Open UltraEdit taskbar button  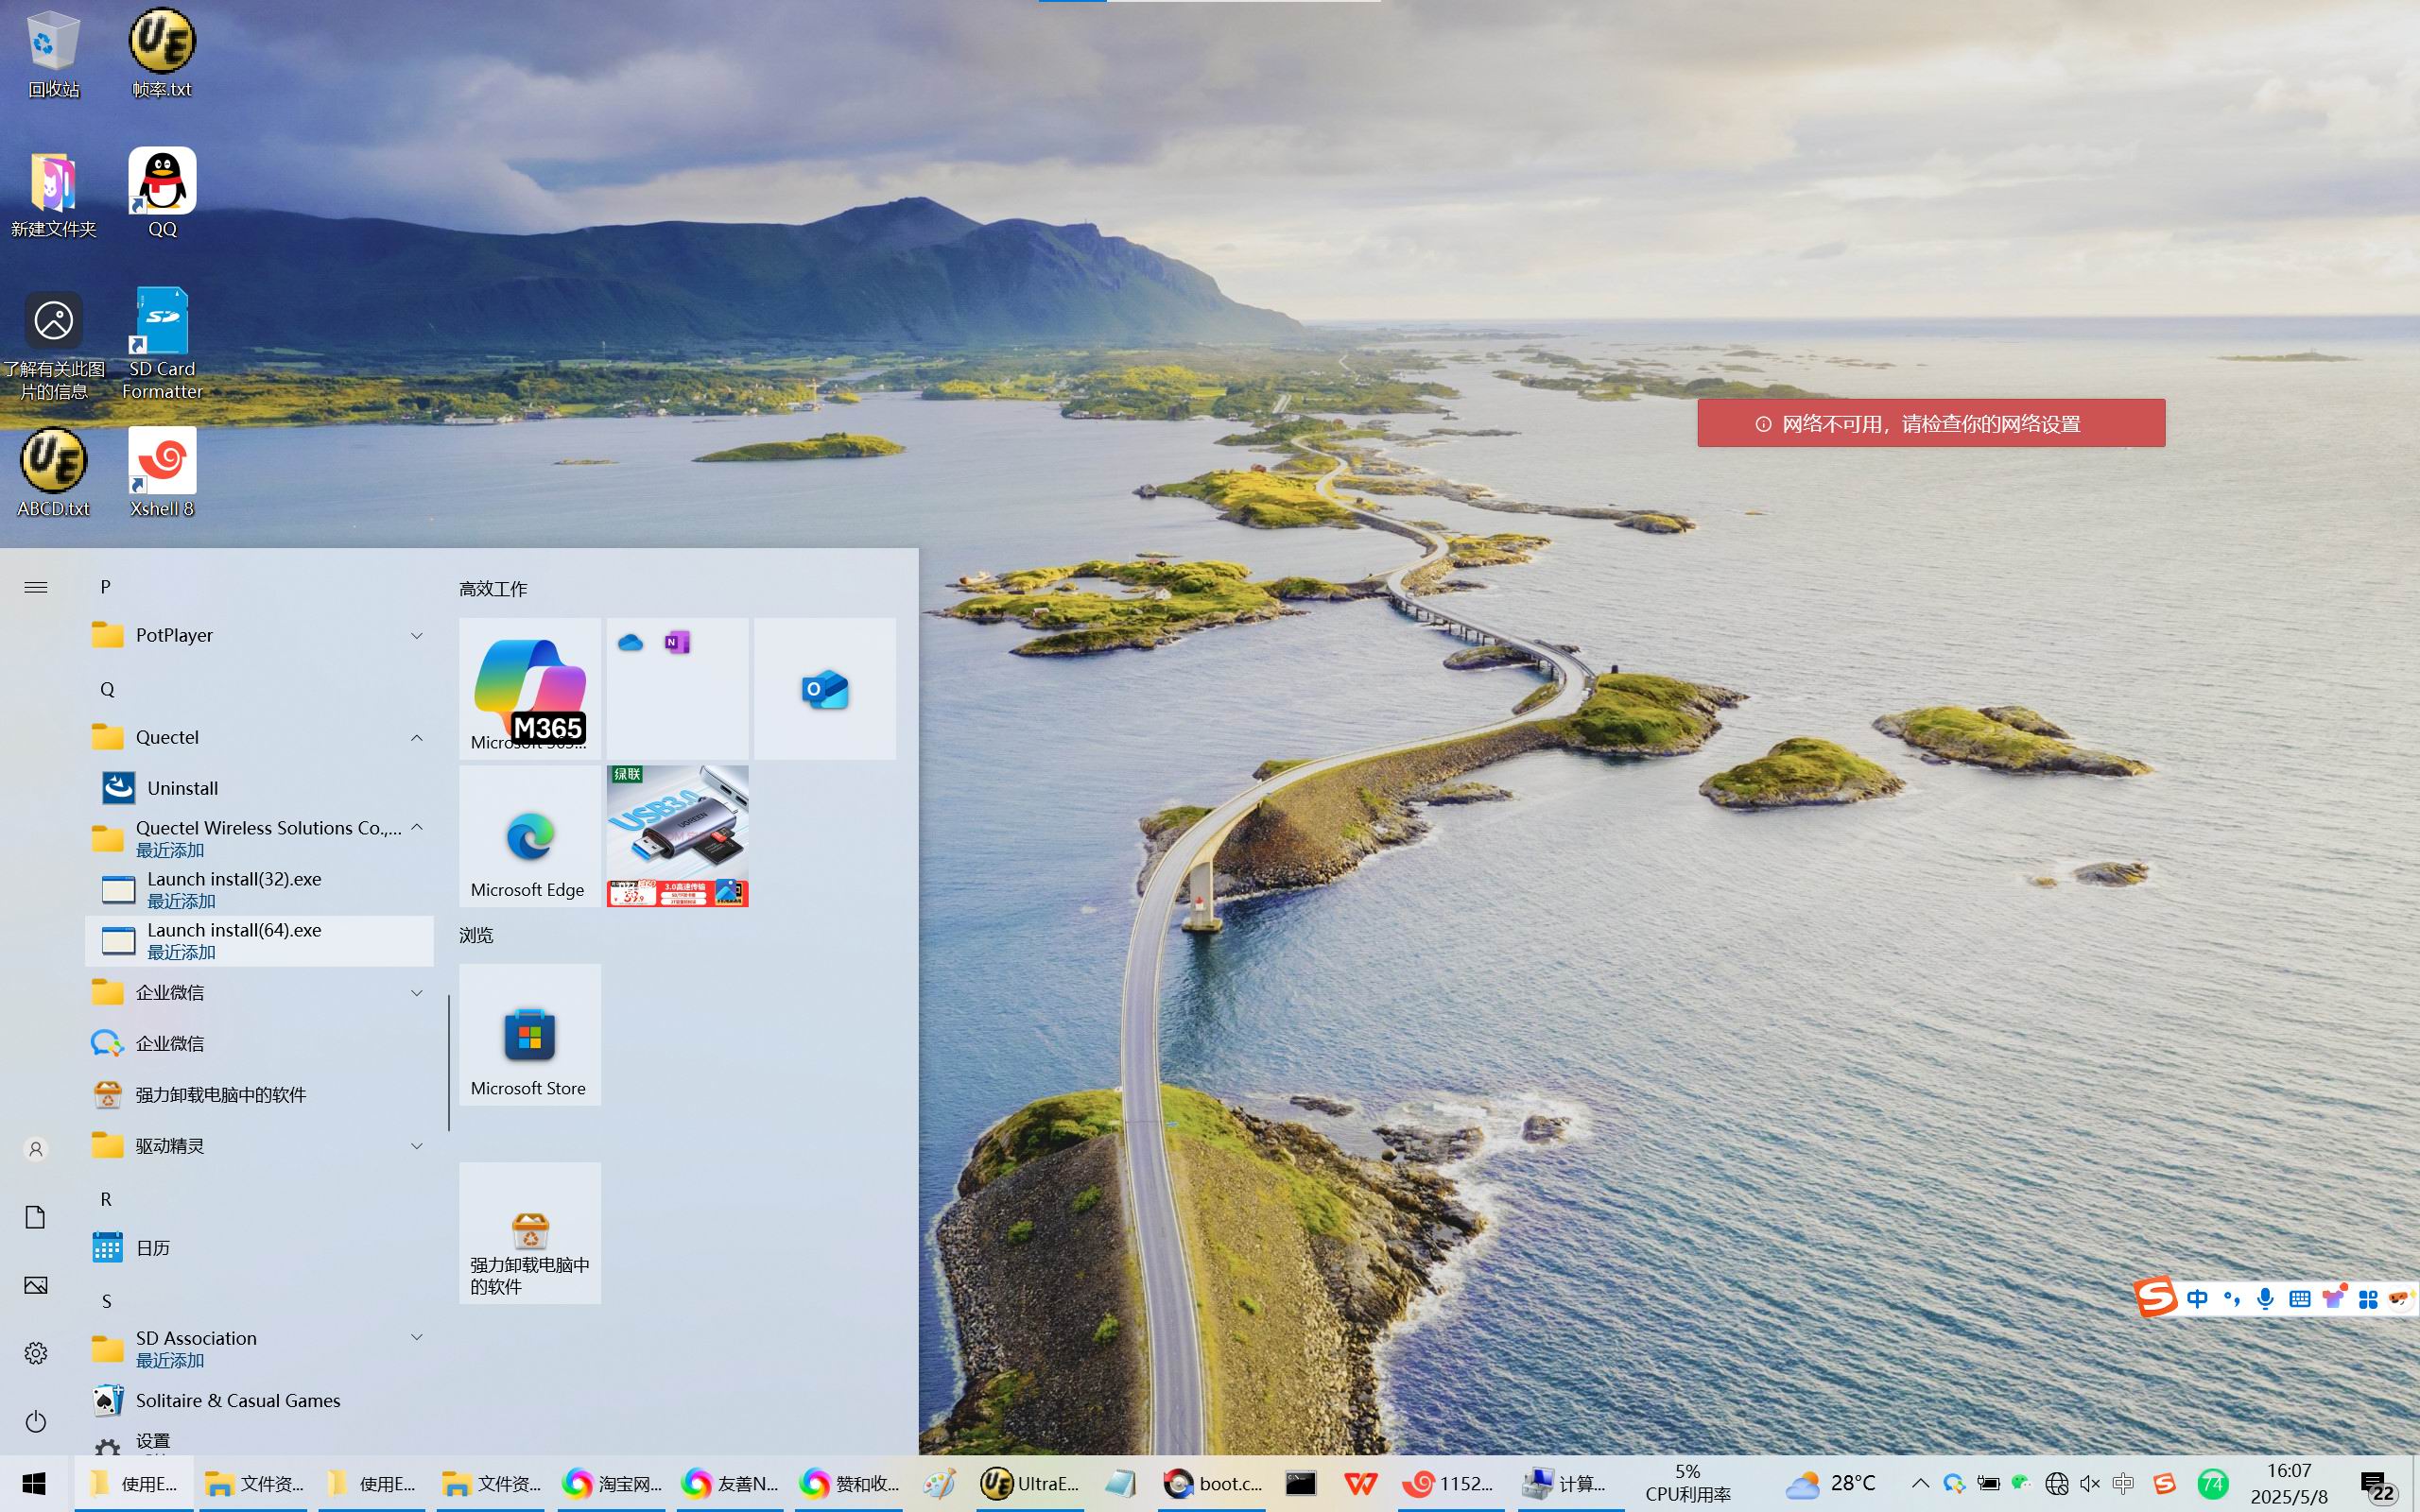pos(1030,1484)
